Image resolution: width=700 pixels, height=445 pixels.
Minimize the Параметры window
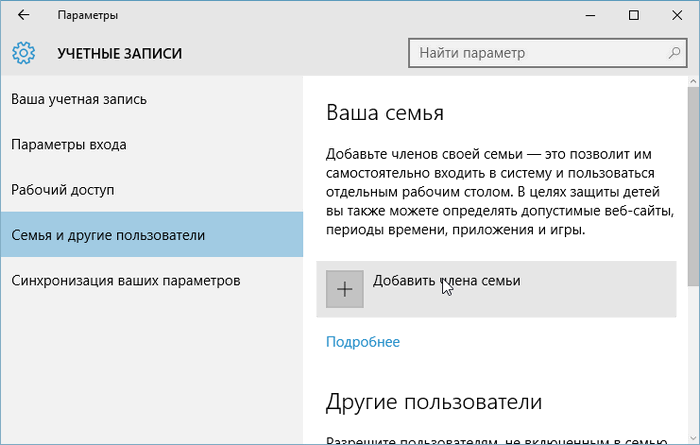pos(586,16)
